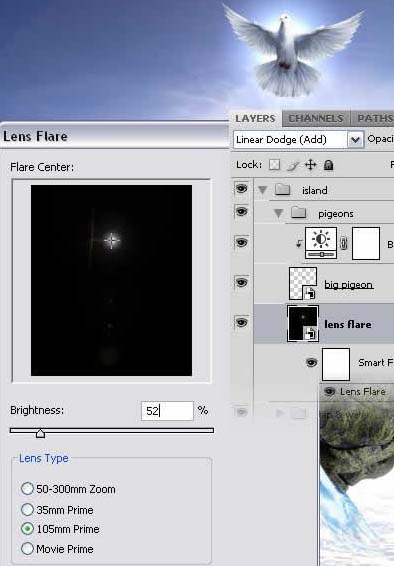The image size is (394, 566).
Task: Switch to the Channels tab
Action: [x=316, y=118]
